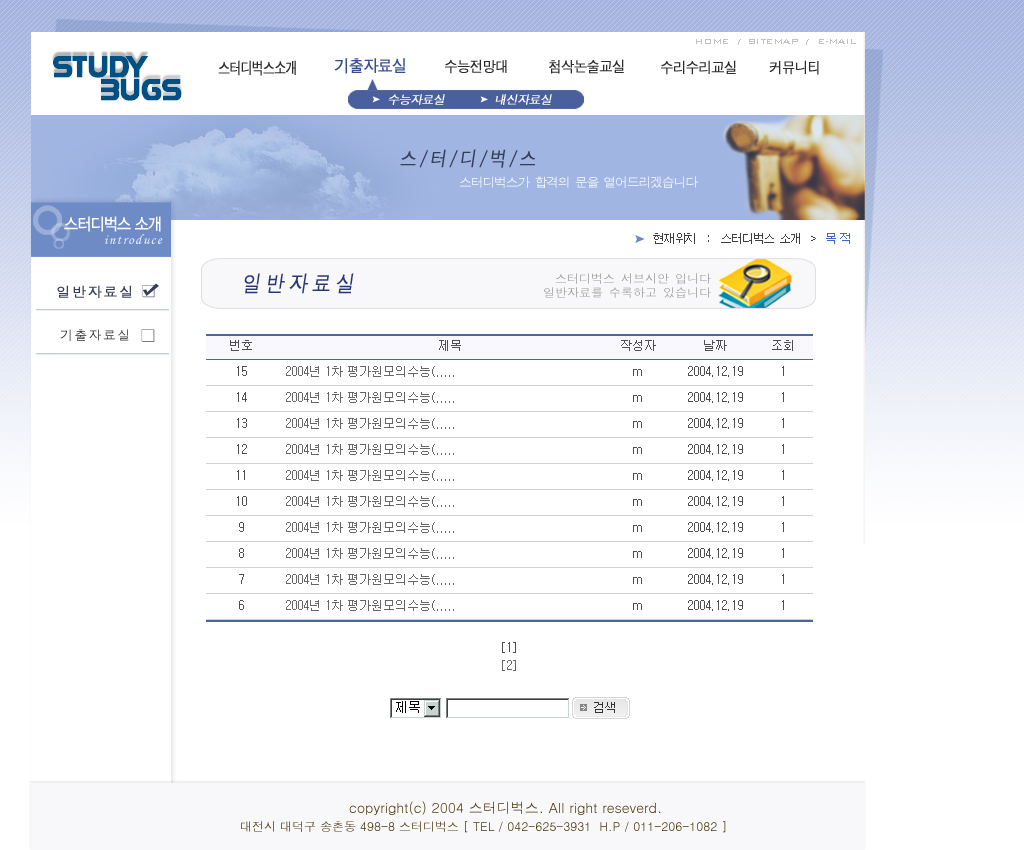Open the 커뮤니티 menu item

coord(794,68)
